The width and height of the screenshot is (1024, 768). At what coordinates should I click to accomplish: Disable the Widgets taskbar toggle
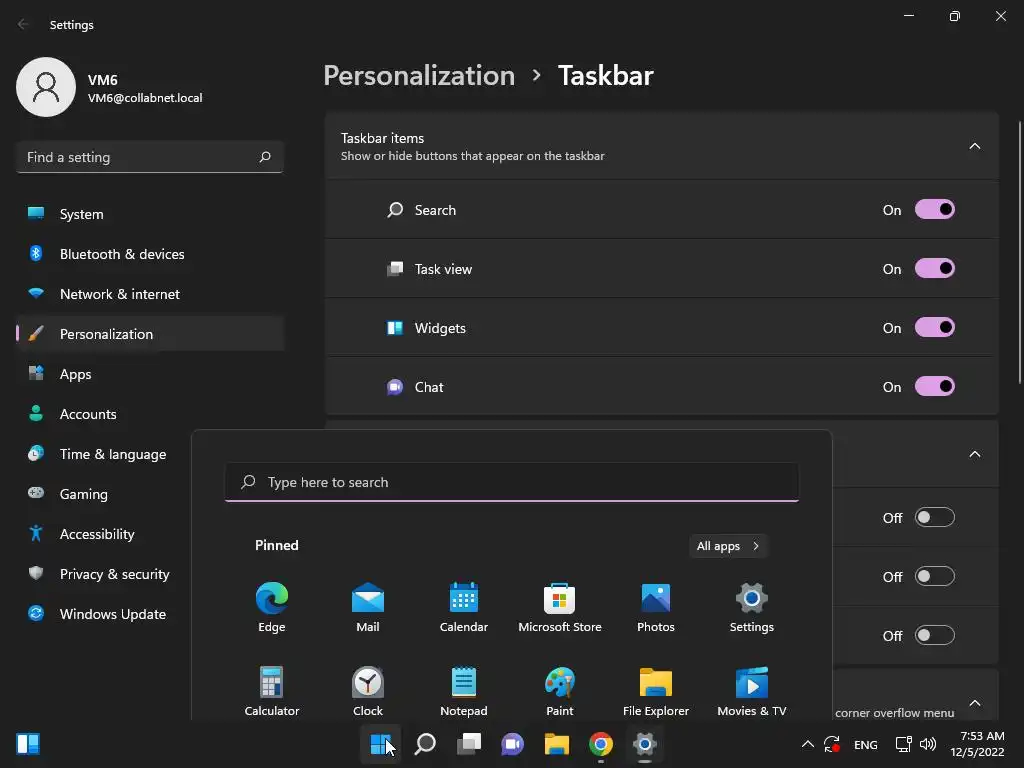(935, 327)
